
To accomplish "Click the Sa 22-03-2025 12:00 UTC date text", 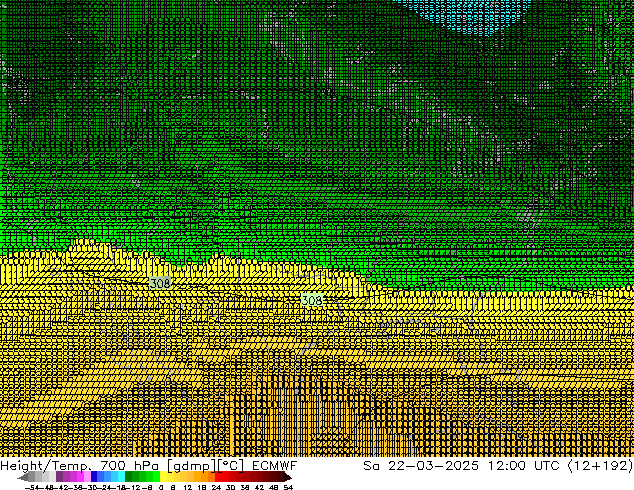I will 461,466.
